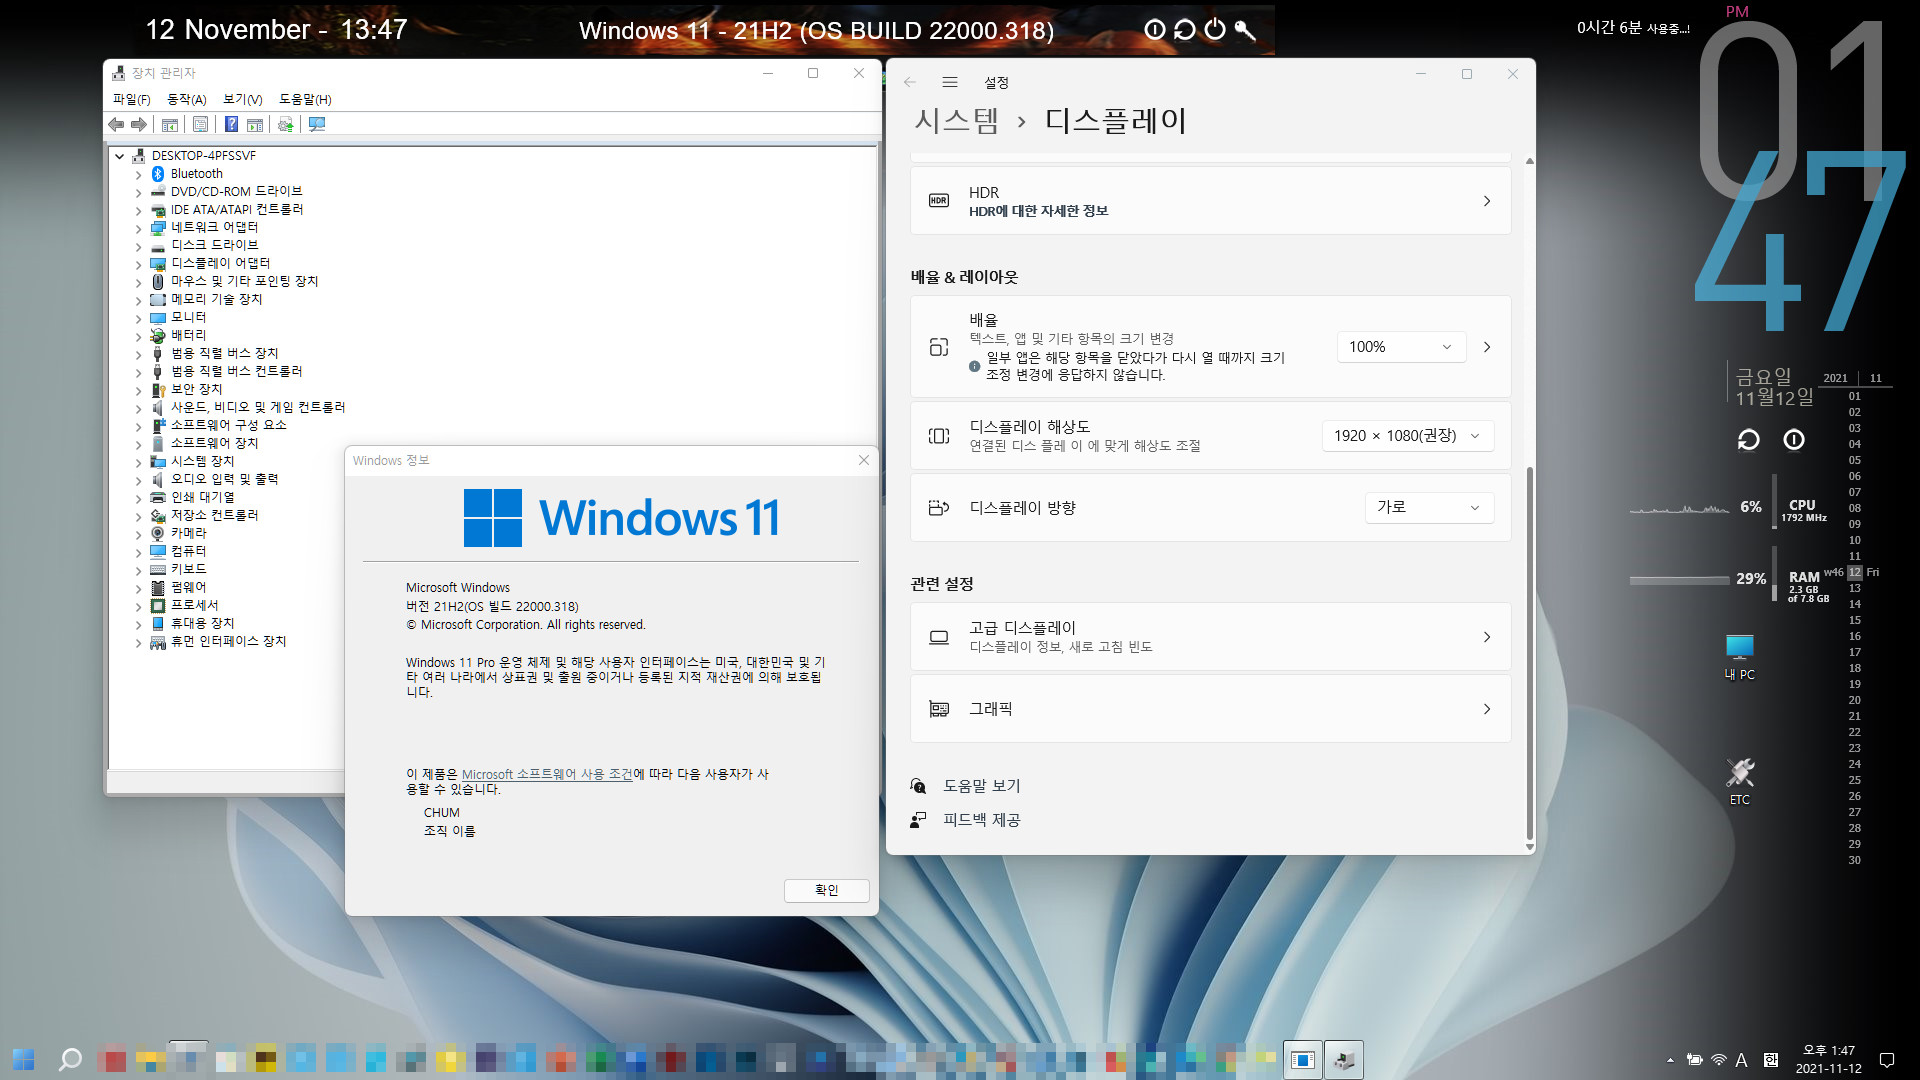Click the refresh icon in top desktop bar

click(1185, 30)
